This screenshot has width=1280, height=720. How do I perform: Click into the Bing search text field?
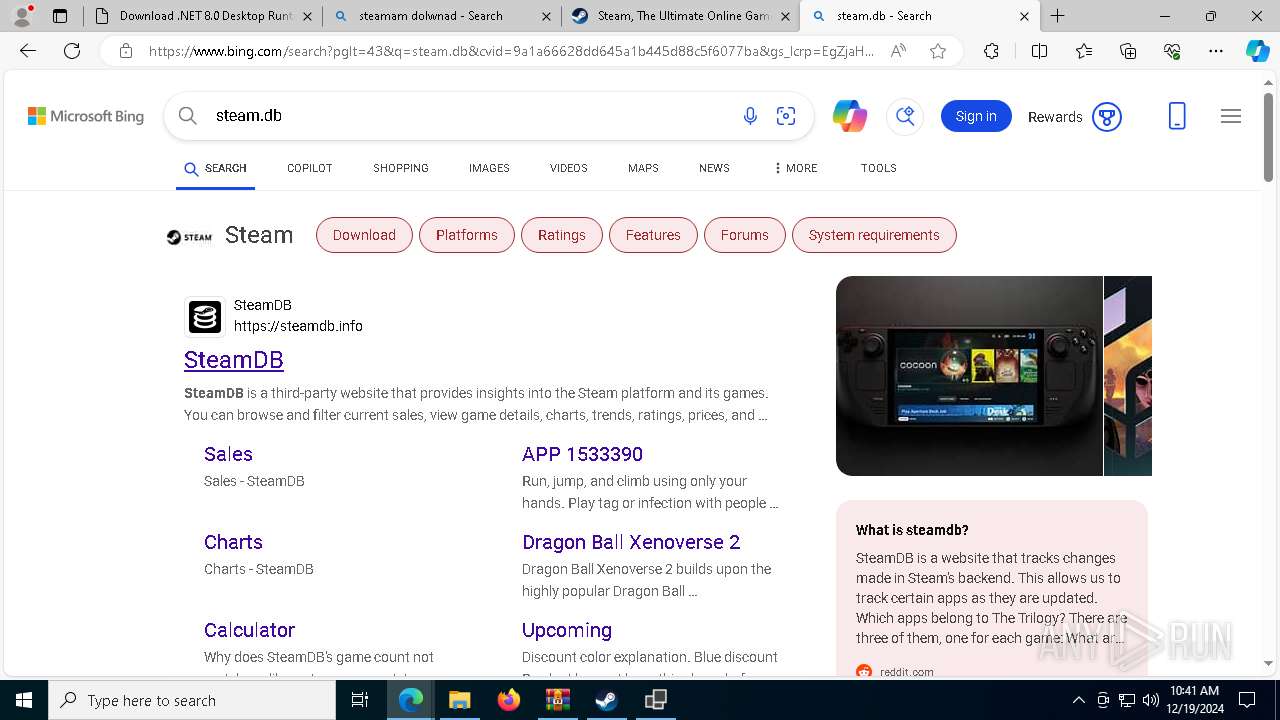470,116
